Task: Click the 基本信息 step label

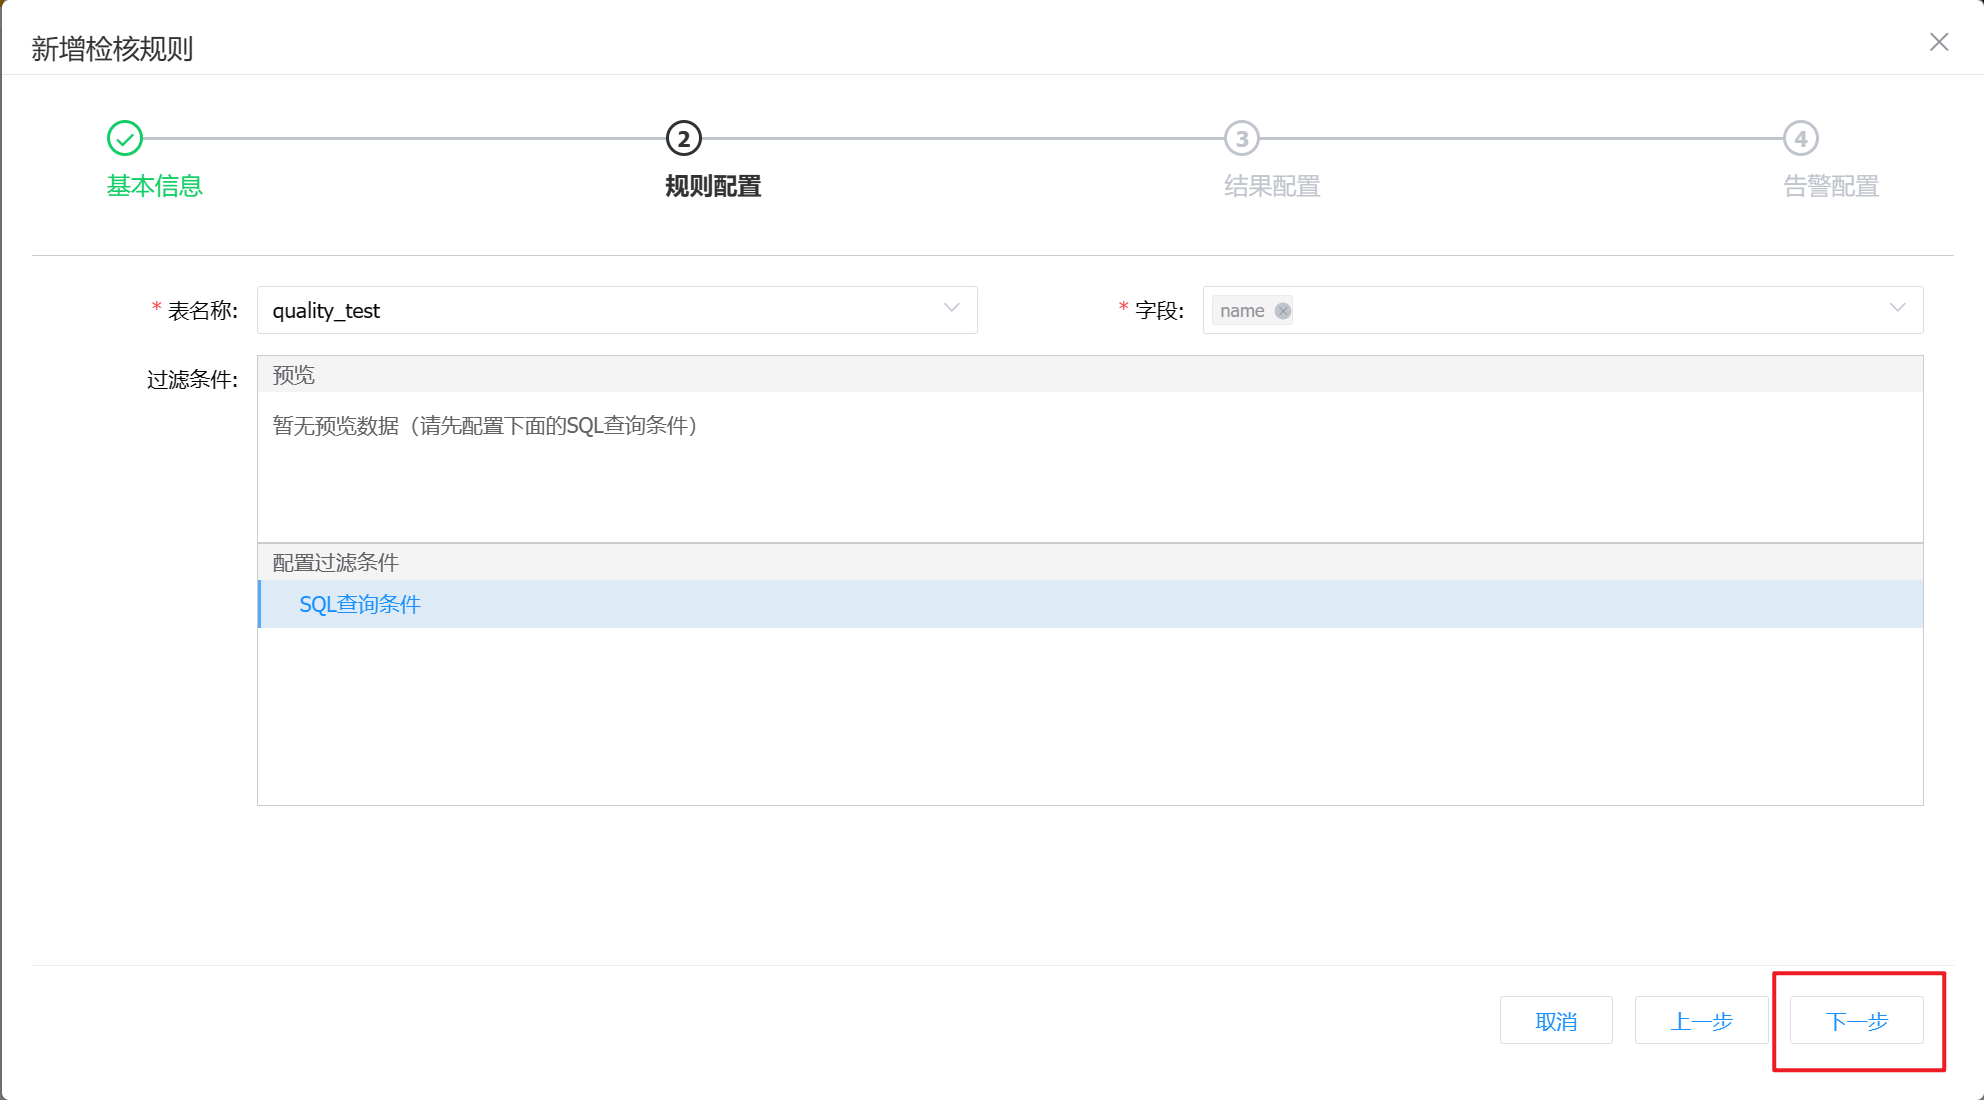Action: tap(155, 186)
